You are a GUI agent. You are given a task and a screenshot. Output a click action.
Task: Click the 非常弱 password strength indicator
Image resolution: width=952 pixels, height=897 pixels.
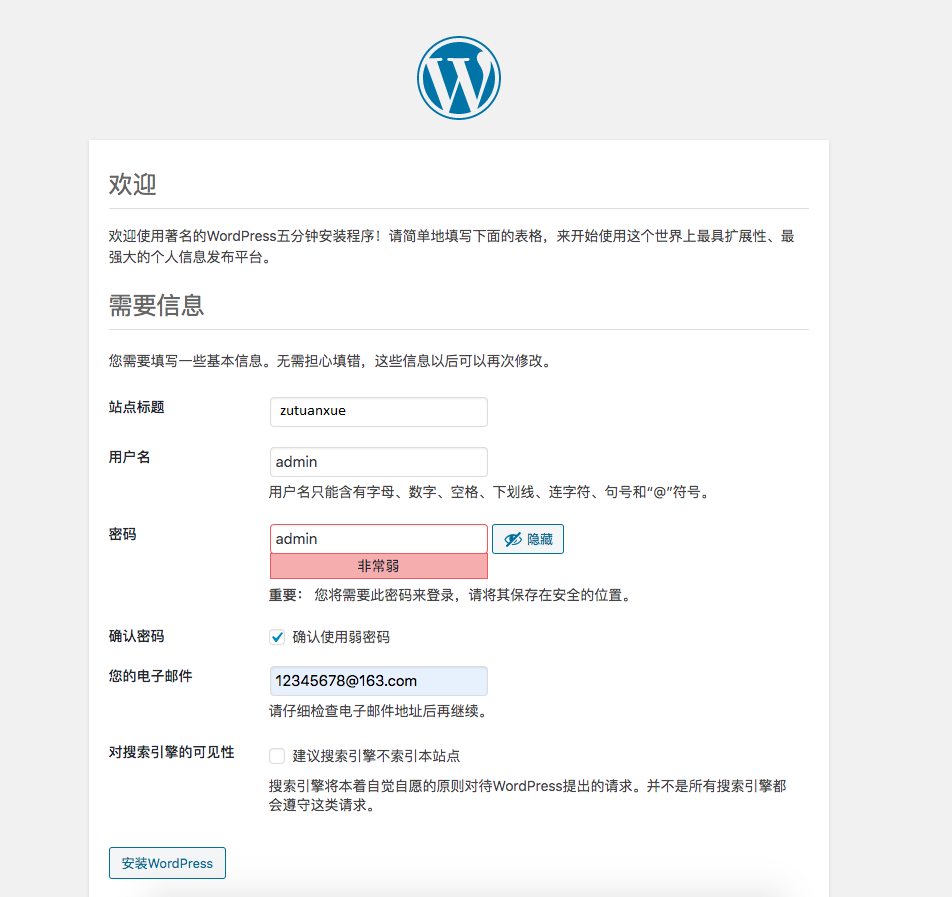point(378,567)
